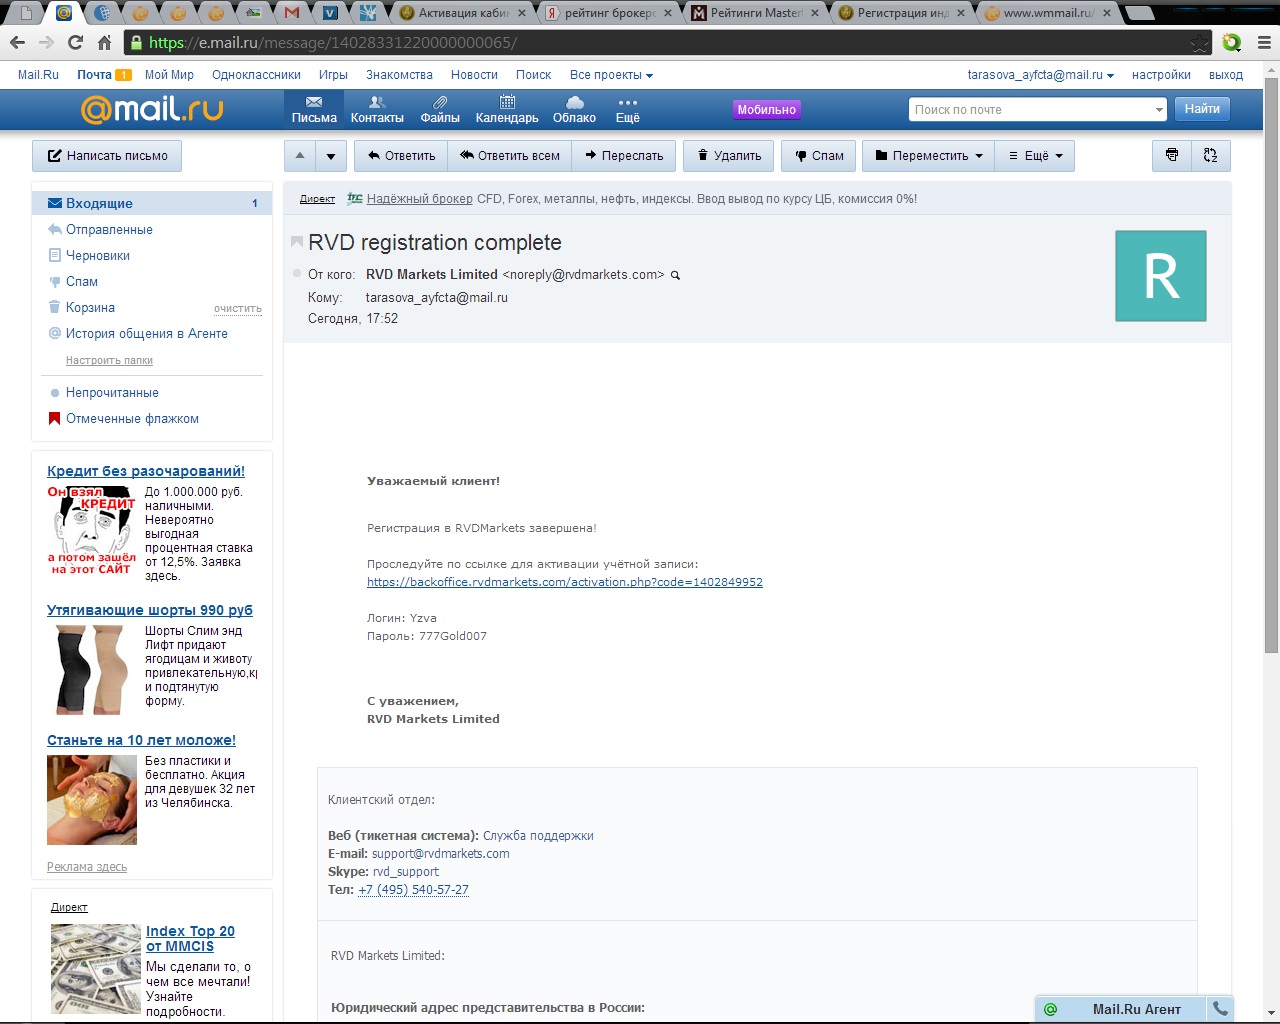Open Контакты contacts section
1280x1024 pixels.
click(x=377, y=110)
